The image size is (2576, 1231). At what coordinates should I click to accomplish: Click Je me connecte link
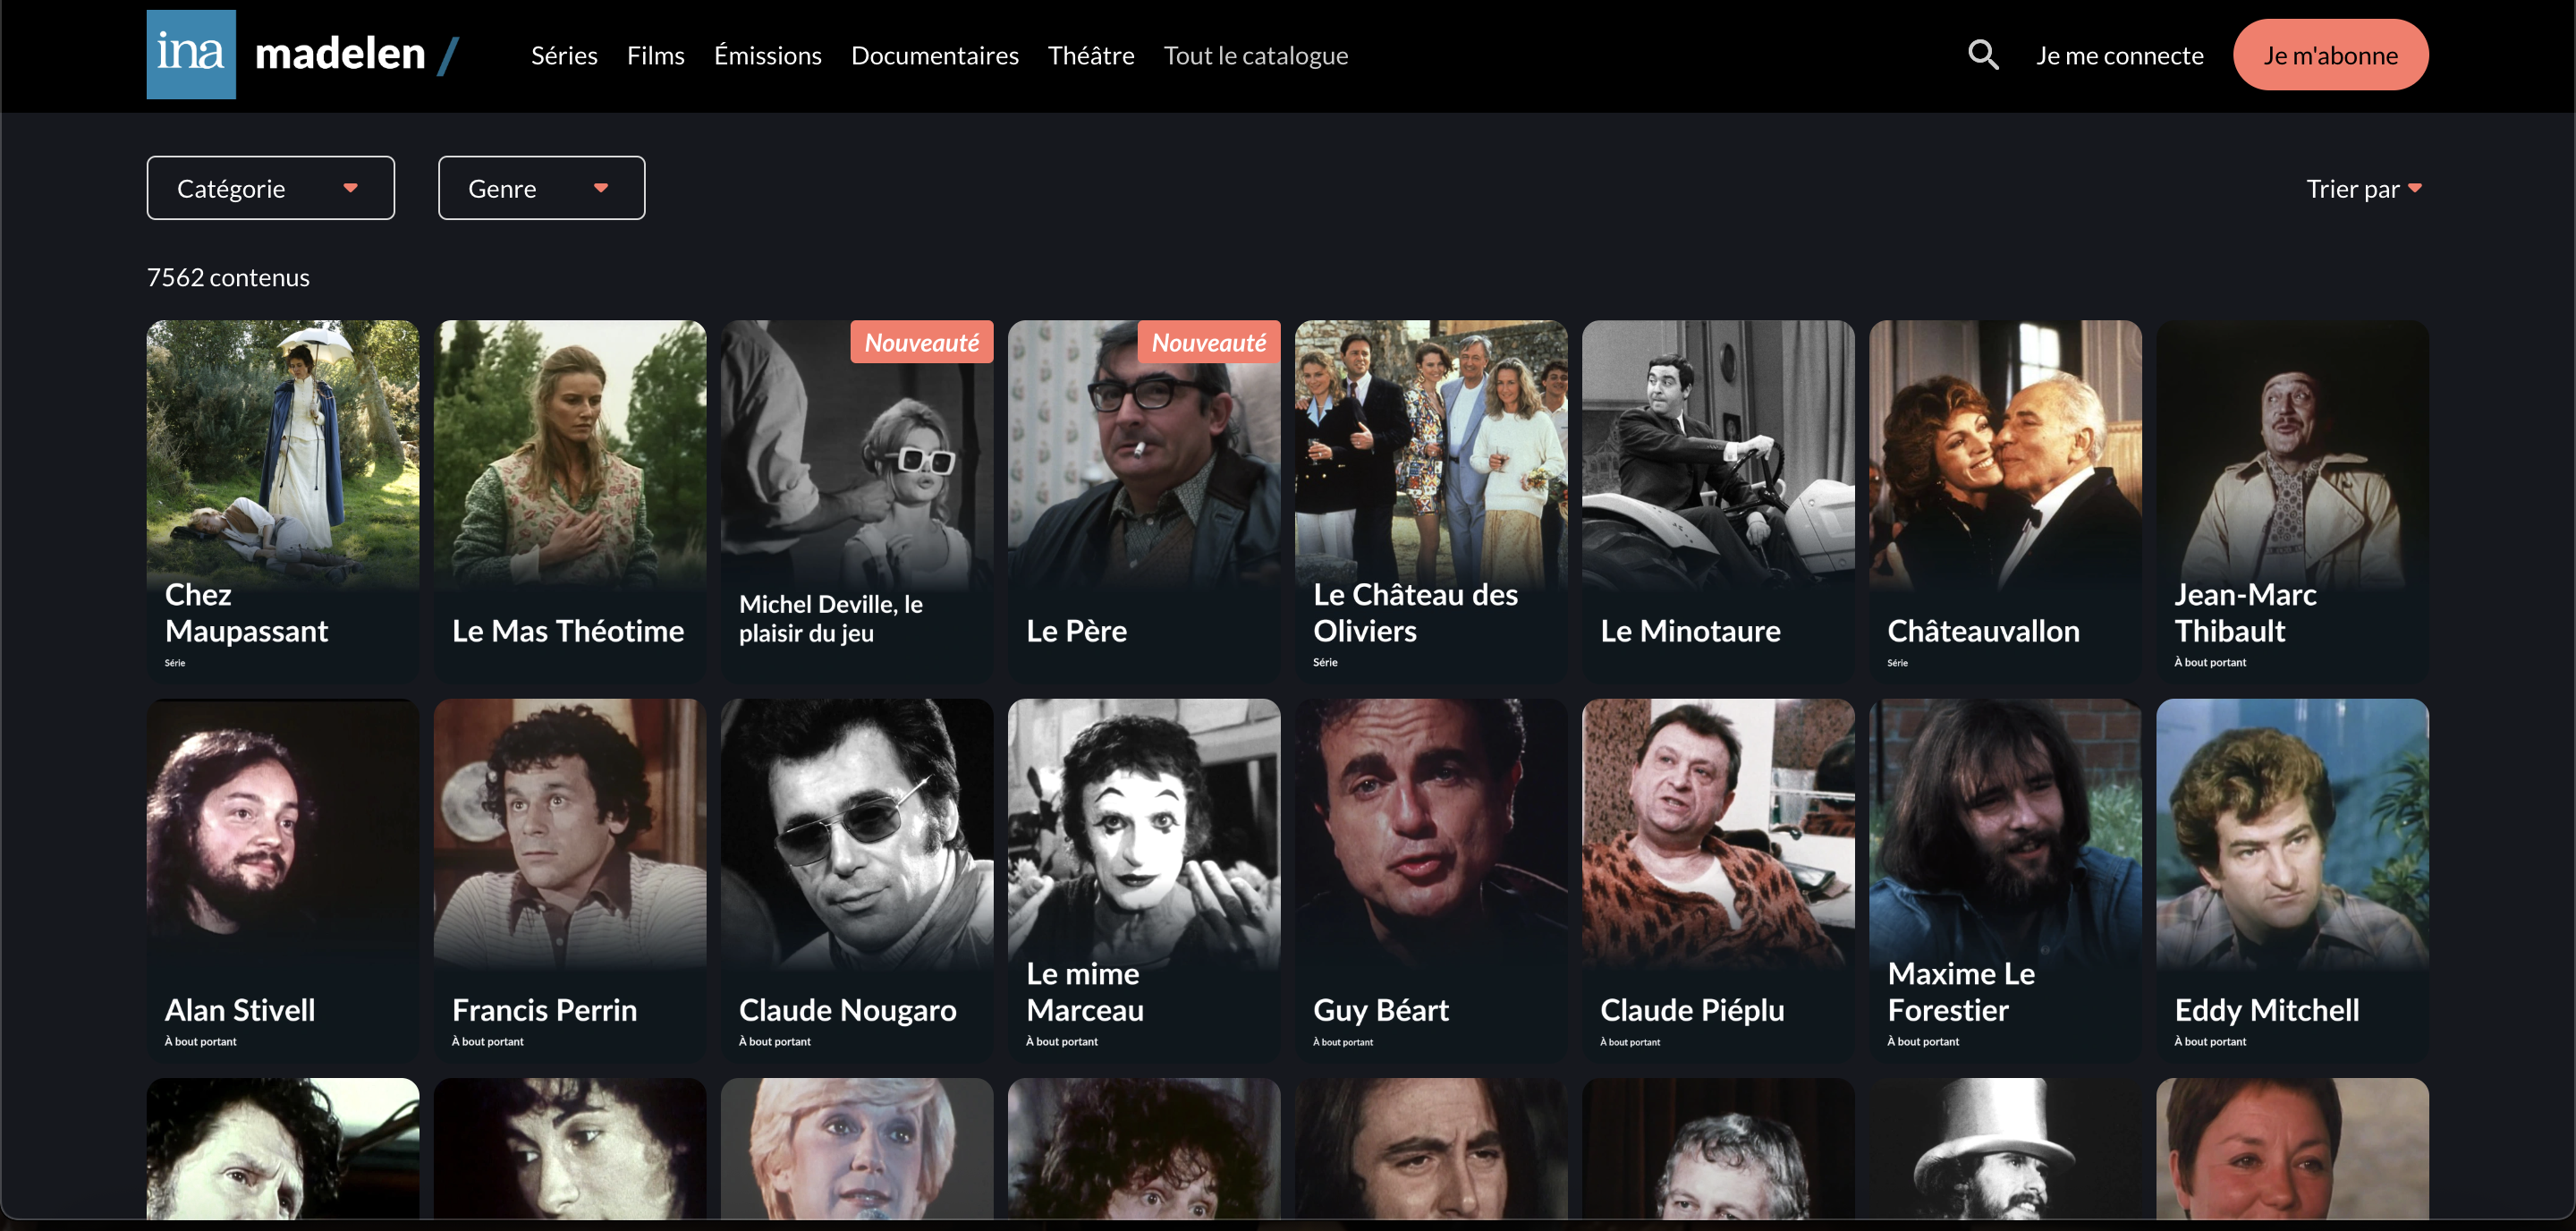2120,55
